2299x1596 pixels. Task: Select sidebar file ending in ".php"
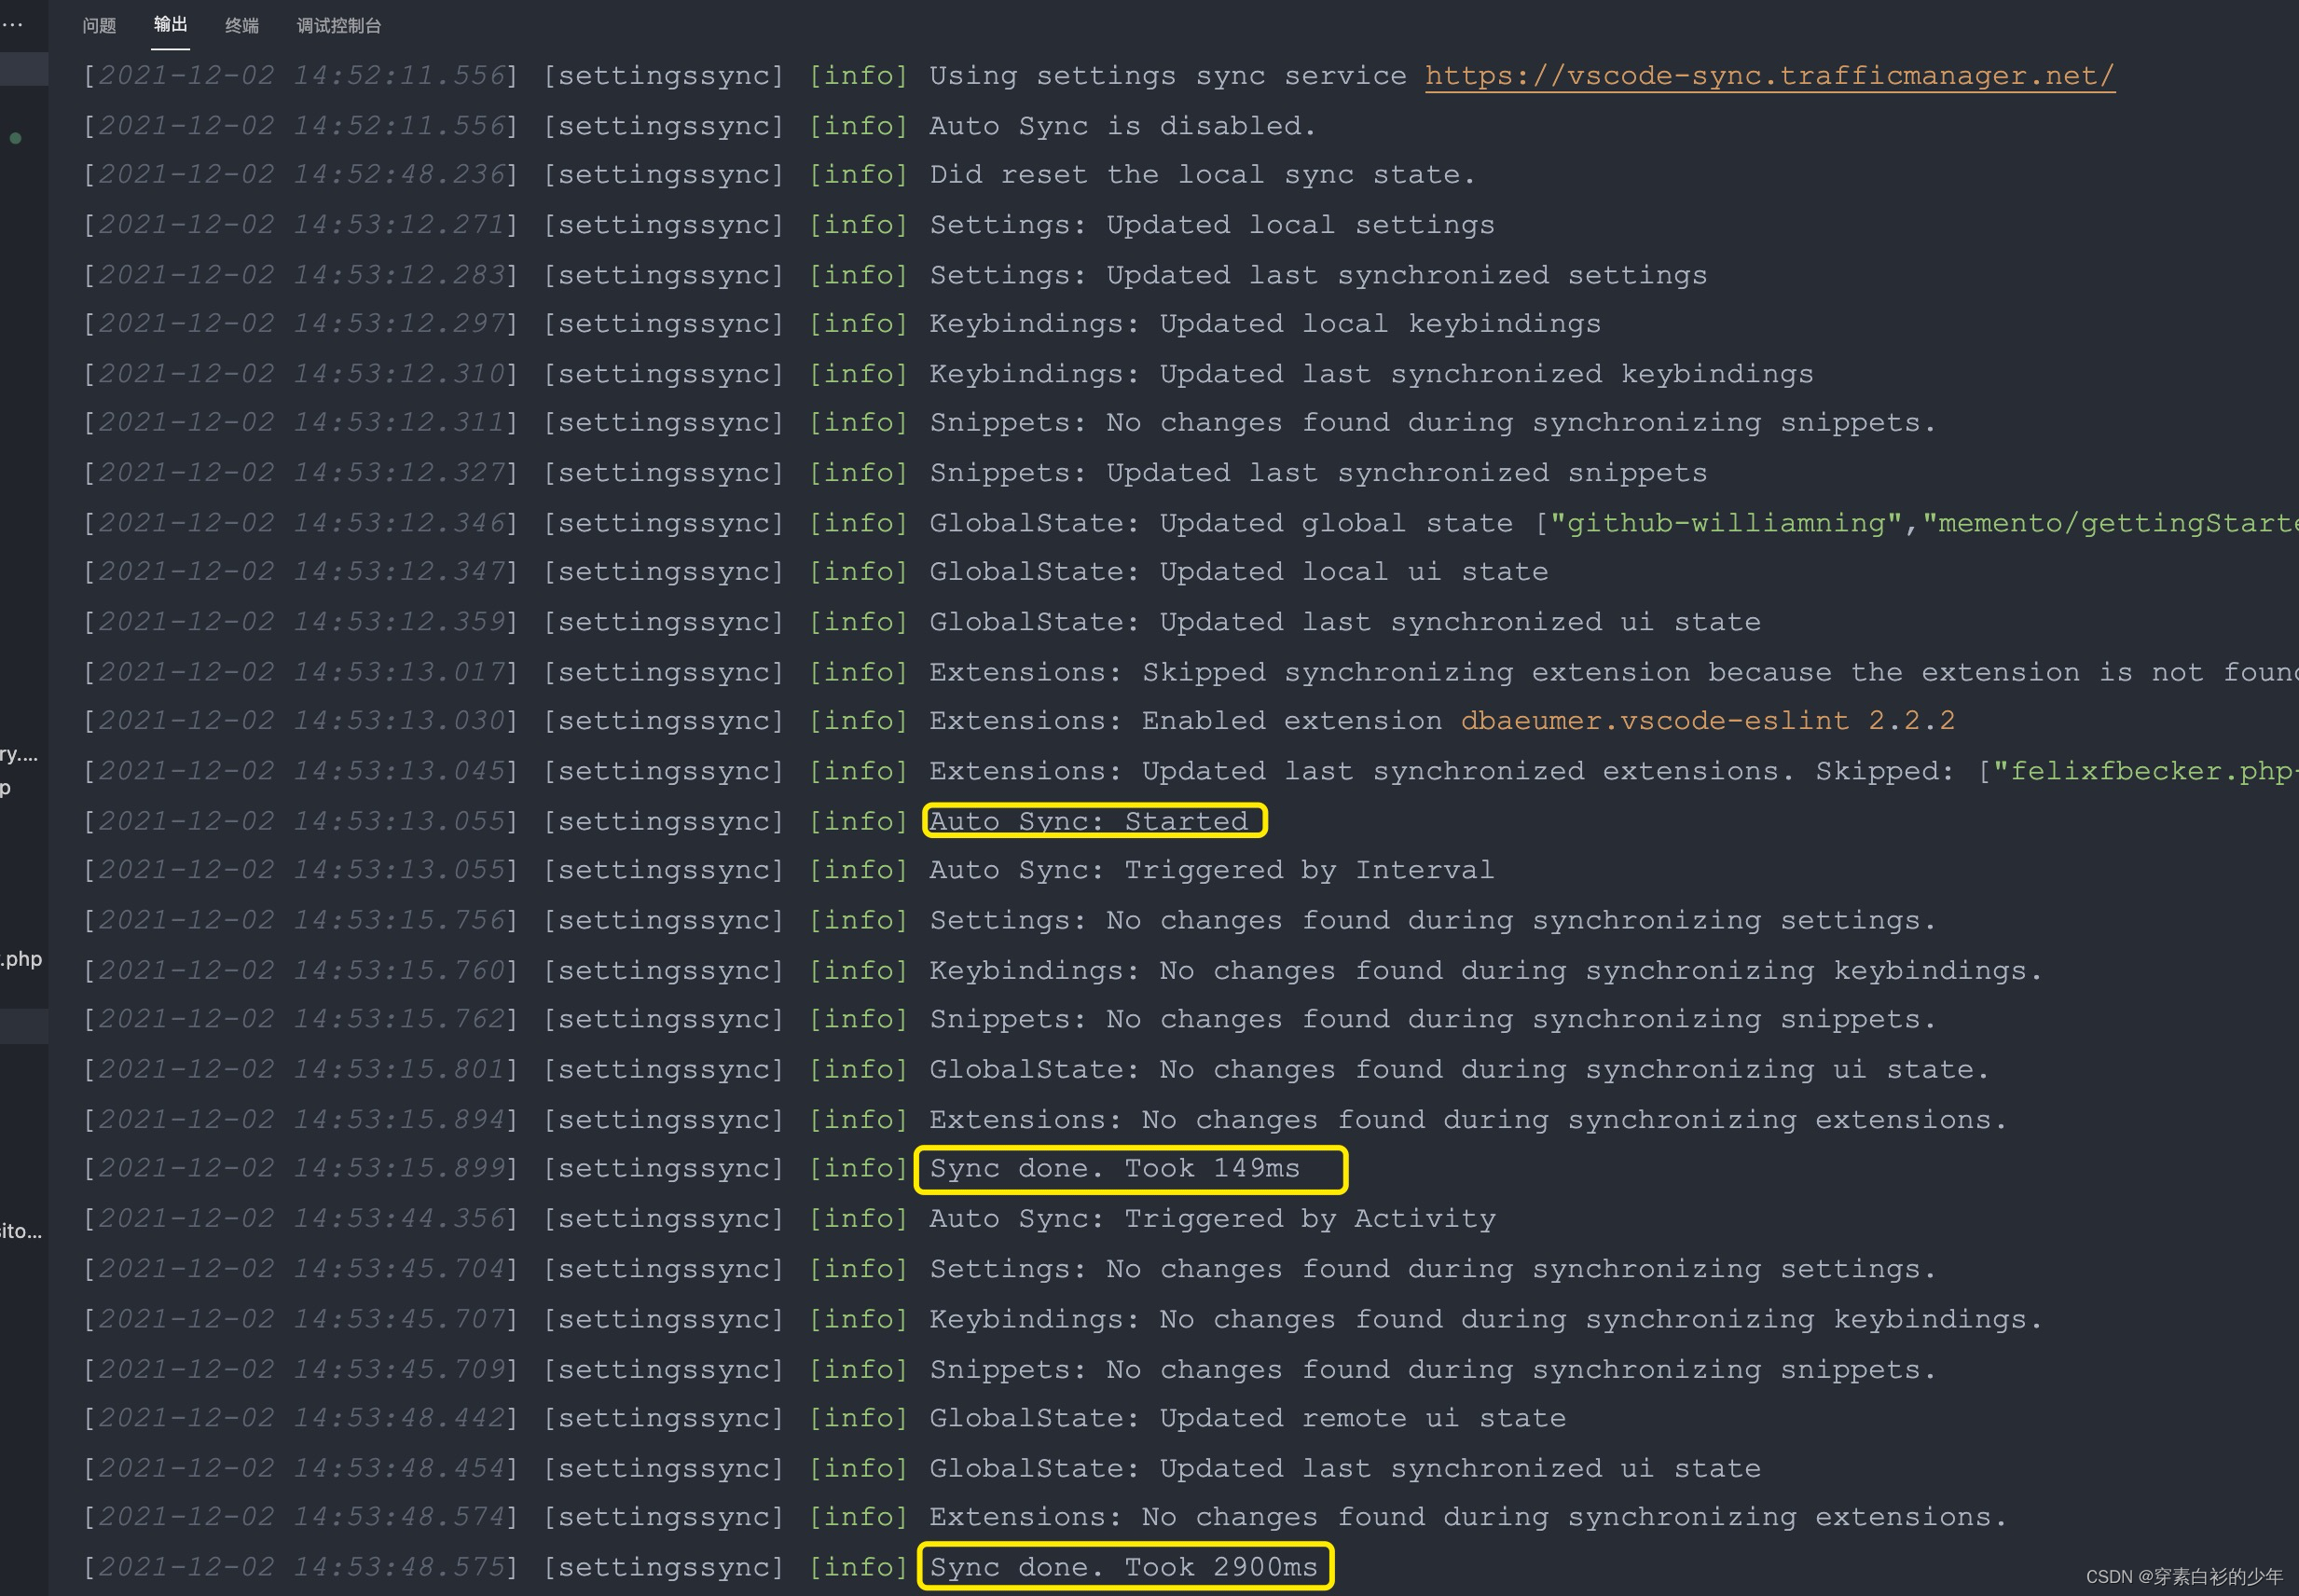[22, 959]
